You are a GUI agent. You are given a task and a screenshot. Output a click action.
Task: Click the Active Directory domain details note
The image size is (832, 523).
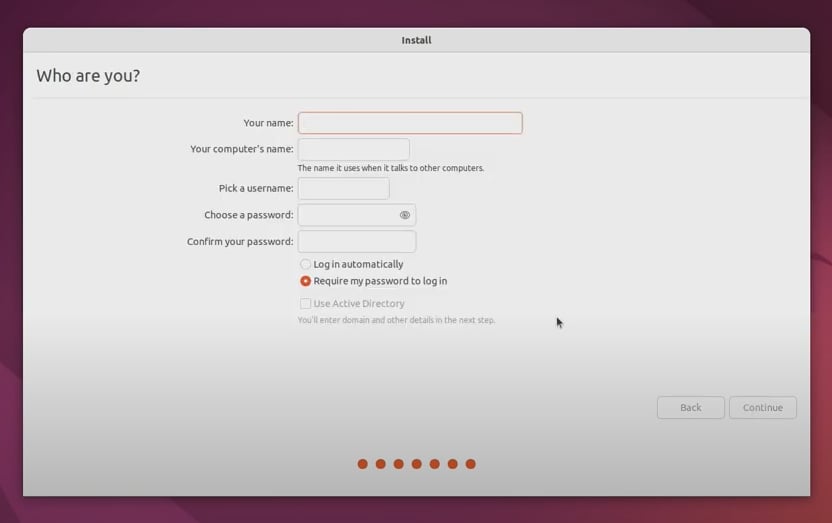coord(396,321)
